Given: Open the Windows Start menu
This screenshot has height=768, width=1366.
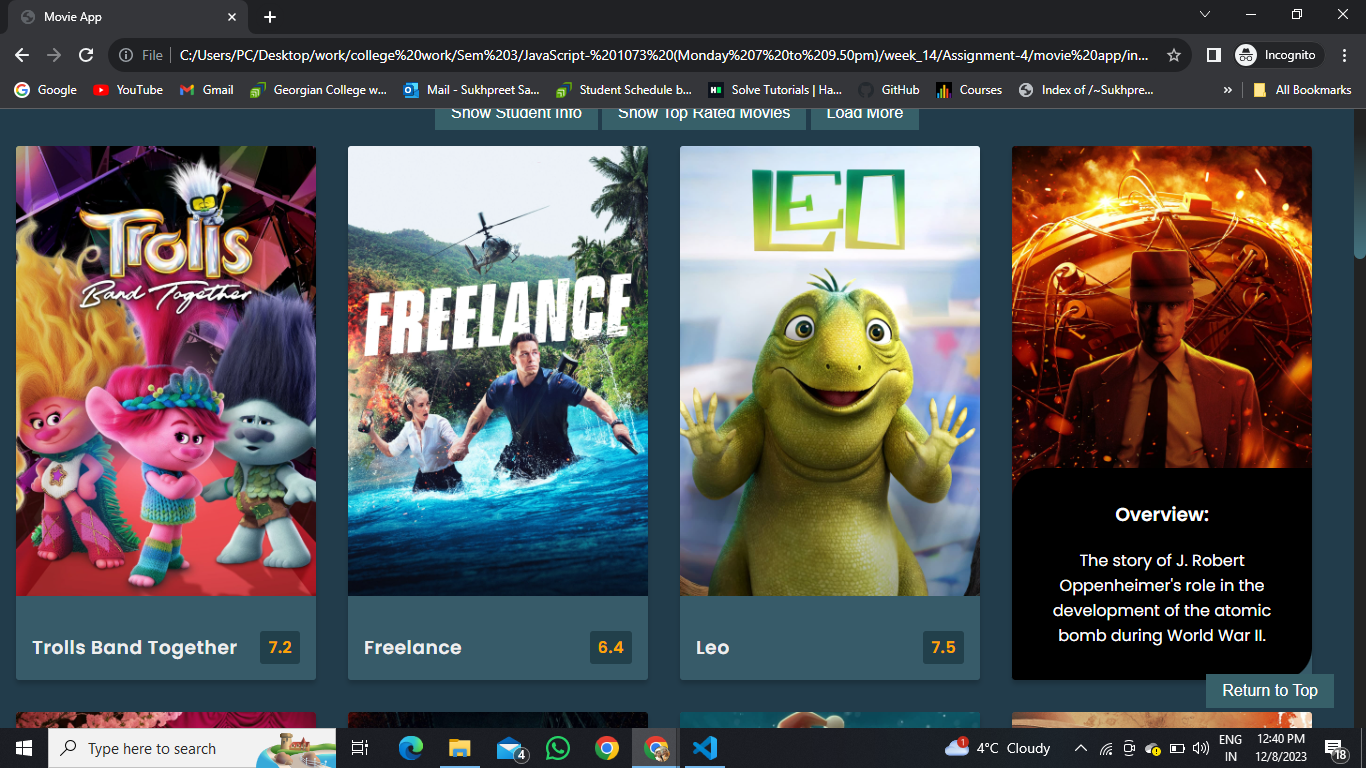Looking at the screenshot, I should tap(23, 748).
